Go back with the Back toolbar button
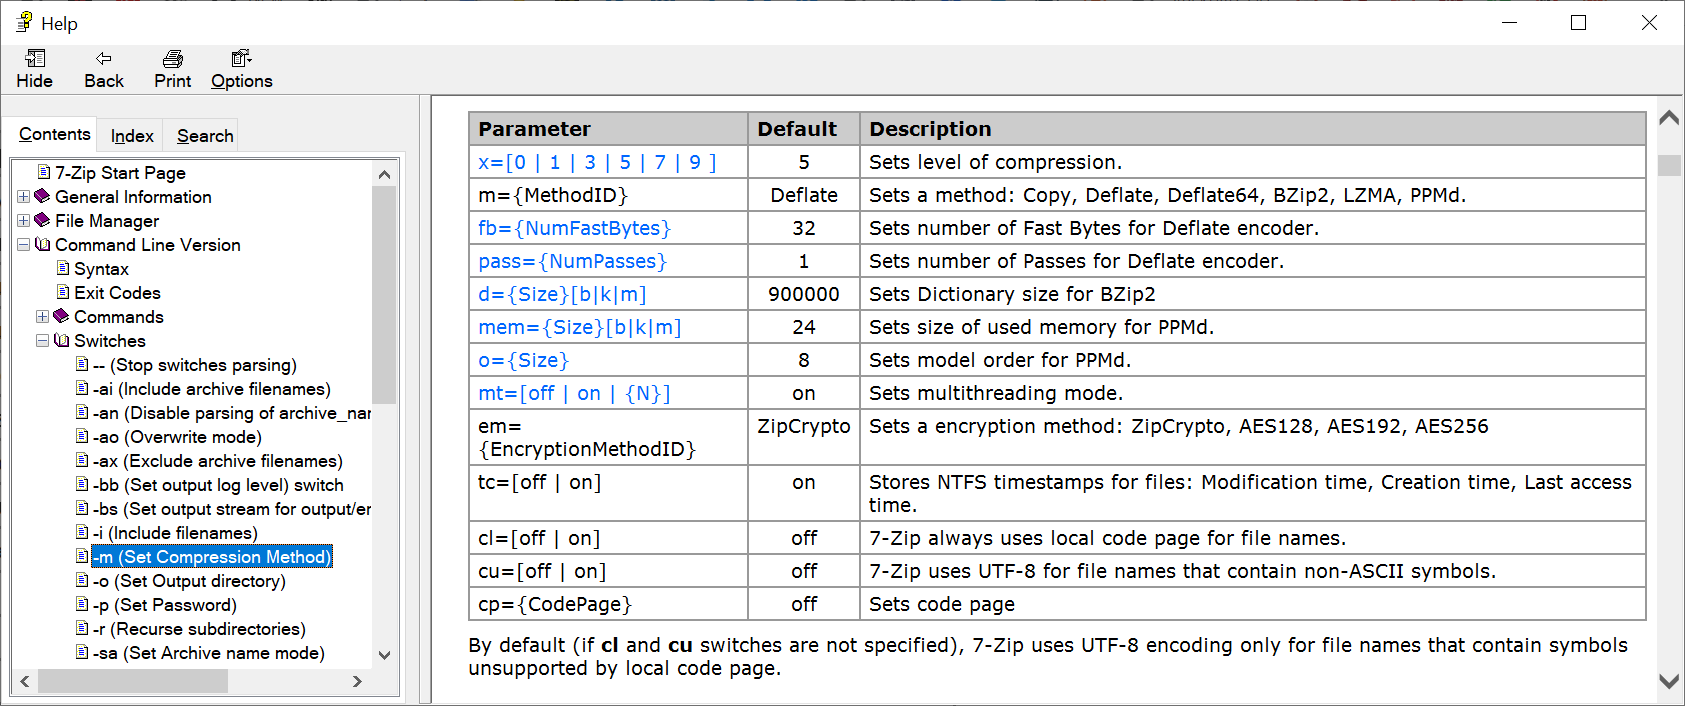Screen dimensions: 1685x706 coord(104,70)
